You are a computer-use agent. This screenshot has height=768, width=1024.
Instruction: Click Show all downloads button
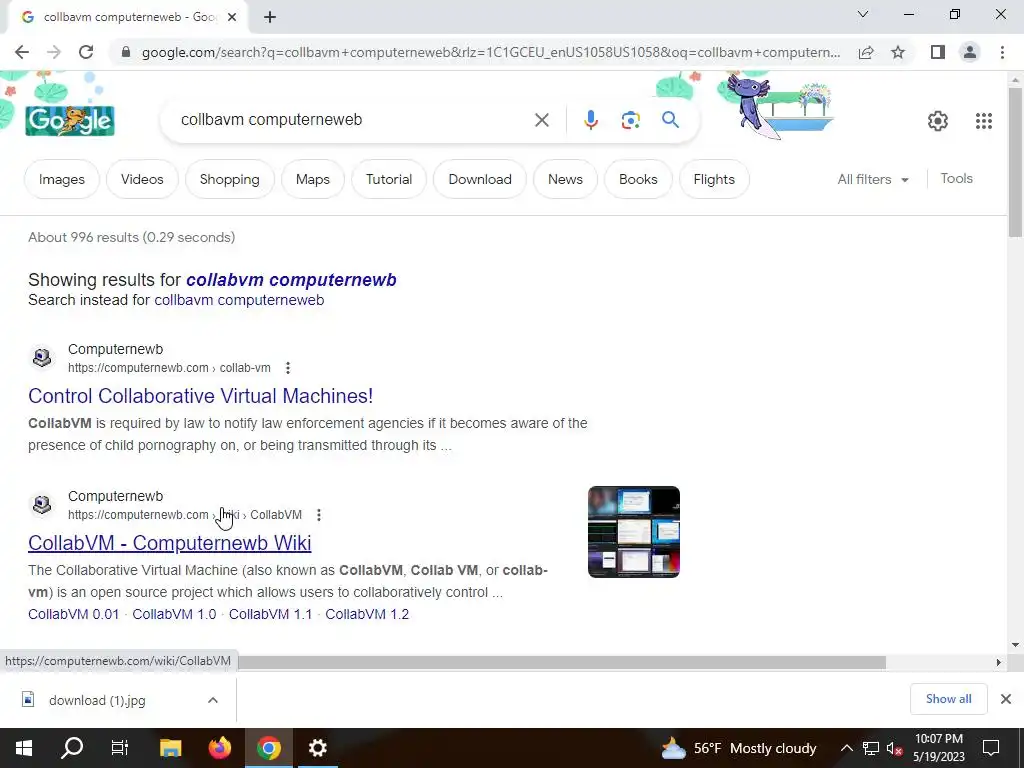click(948, 699)
